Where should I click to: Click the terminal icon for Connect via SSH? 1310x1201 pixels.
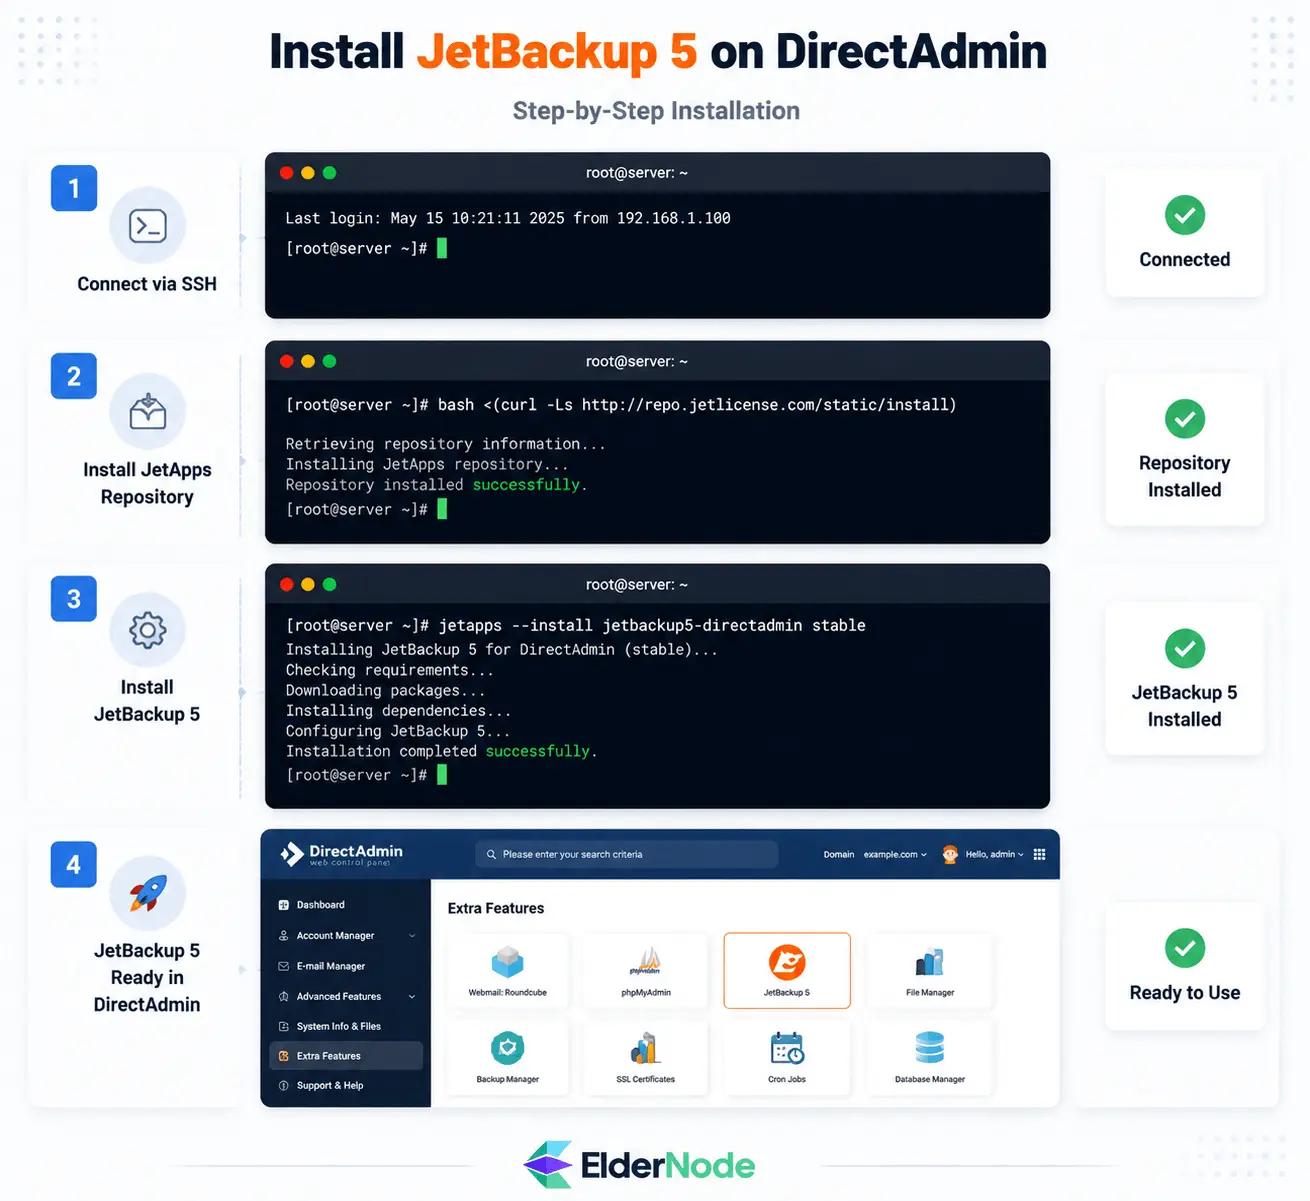pyautogui.click(x=148, y=226)
